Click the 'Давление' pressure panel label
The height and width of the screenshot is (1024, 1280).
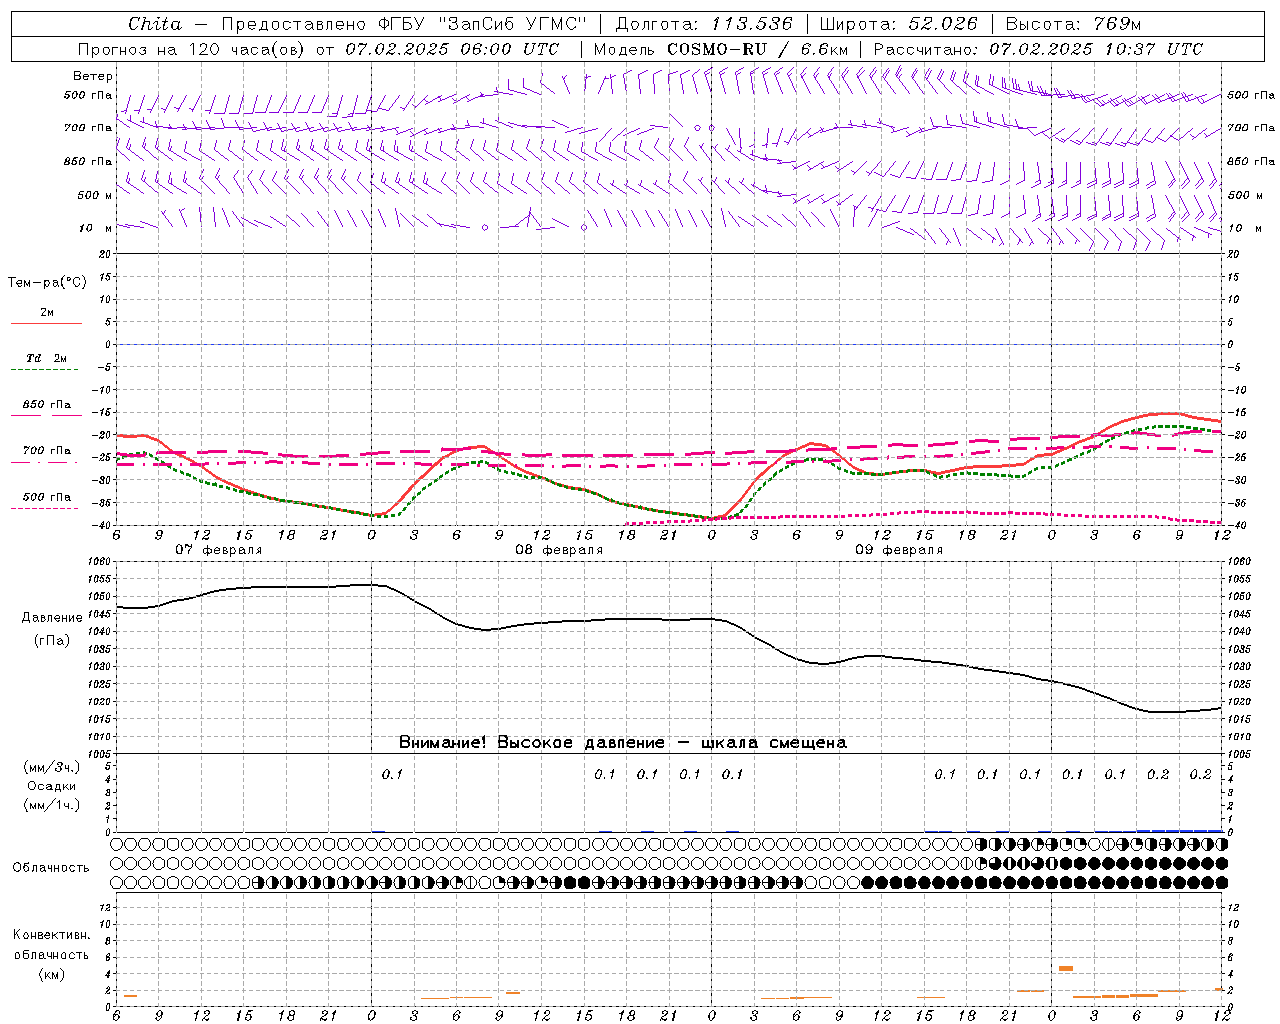click(52, 618)
